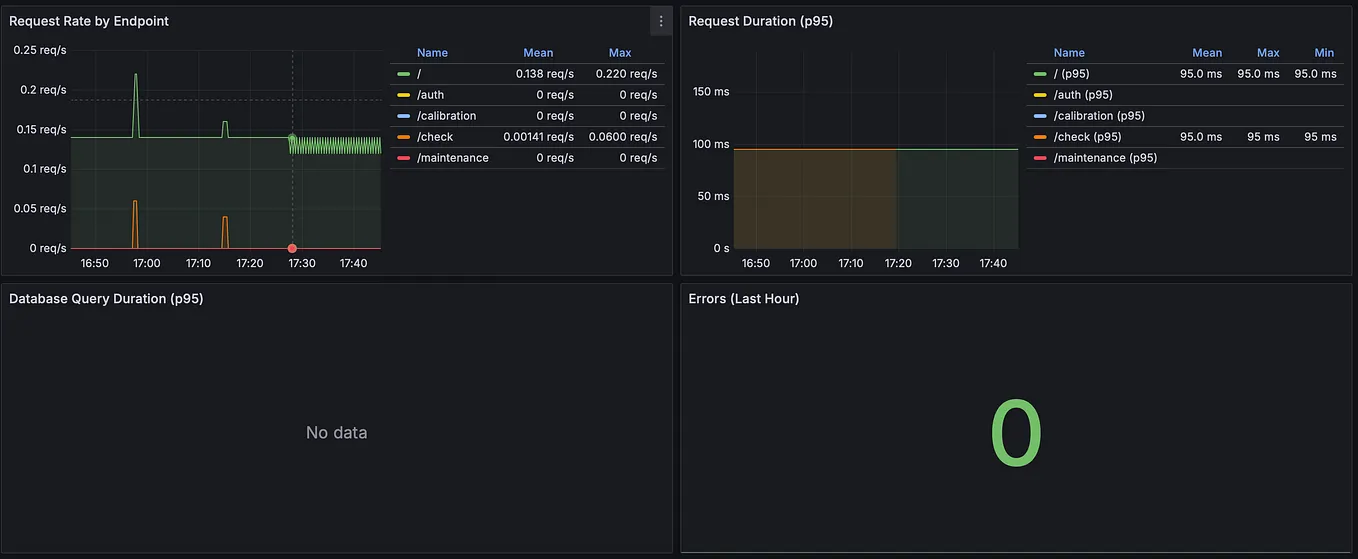Click the red /maintenance series color marker

pos(403,158)
